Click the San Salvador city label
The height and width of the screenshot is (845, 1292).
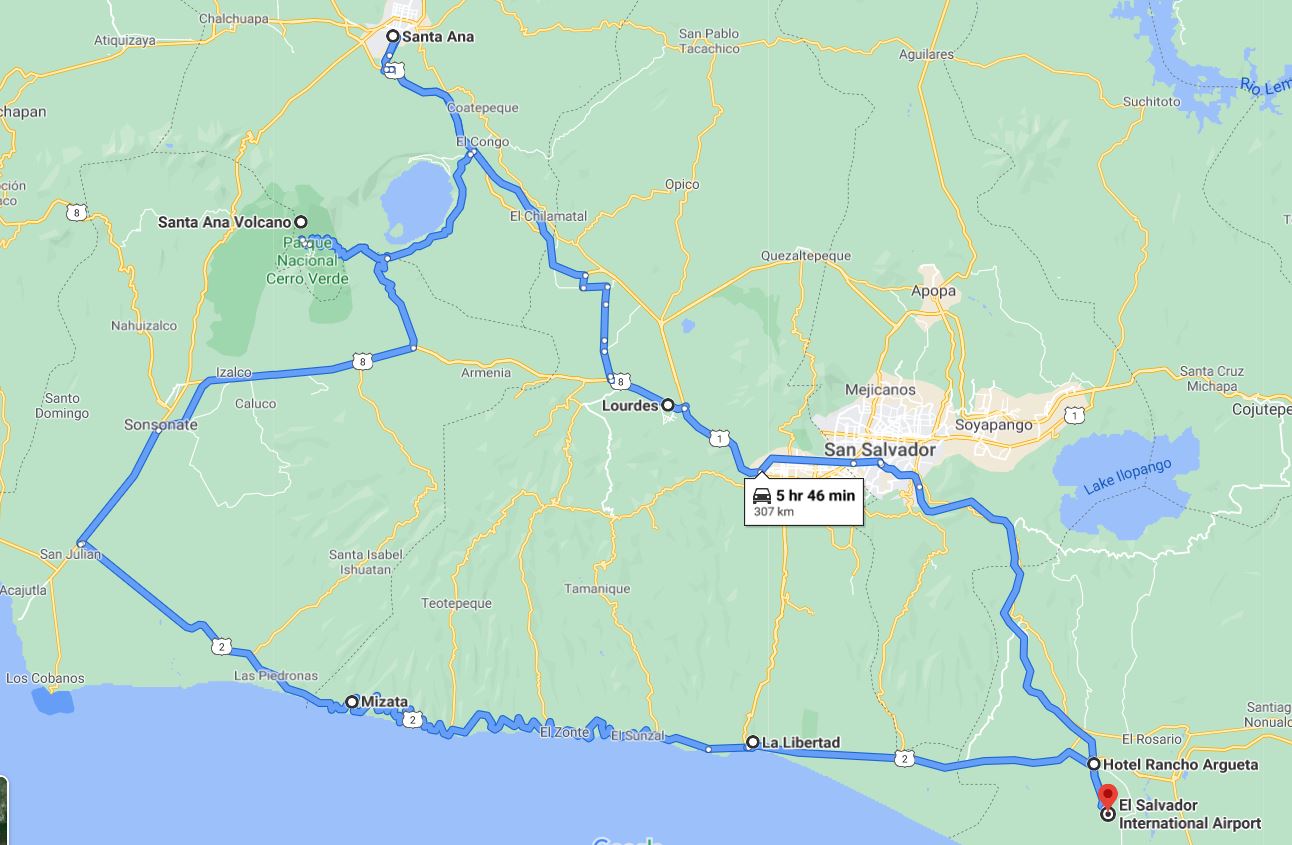pyautogui.click(x=880, y=450)
